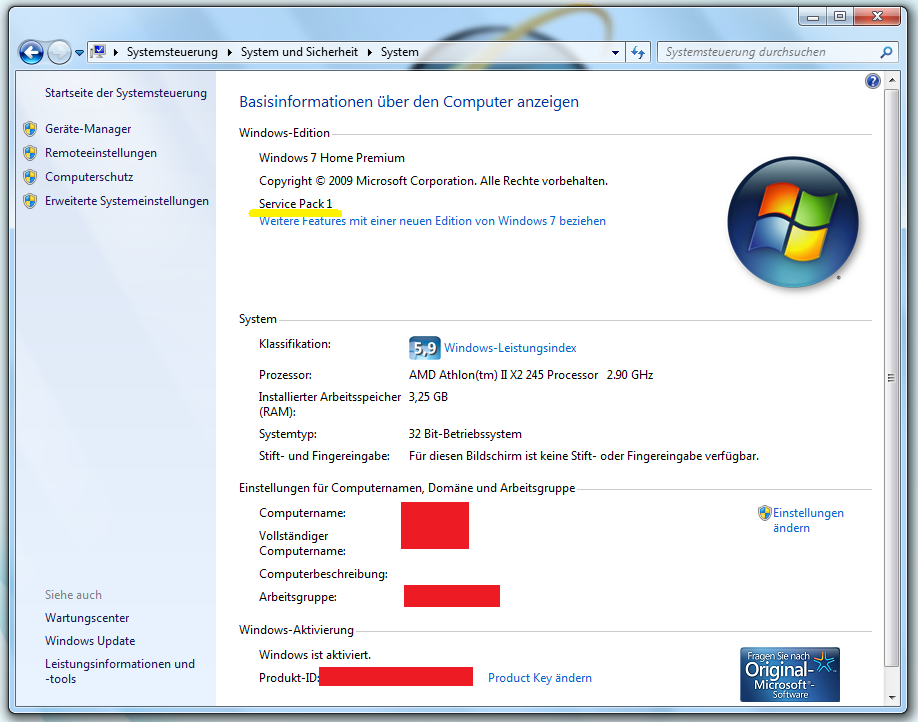Select the System breadcrumb item

pyautogui.click(x=400, y=52)
